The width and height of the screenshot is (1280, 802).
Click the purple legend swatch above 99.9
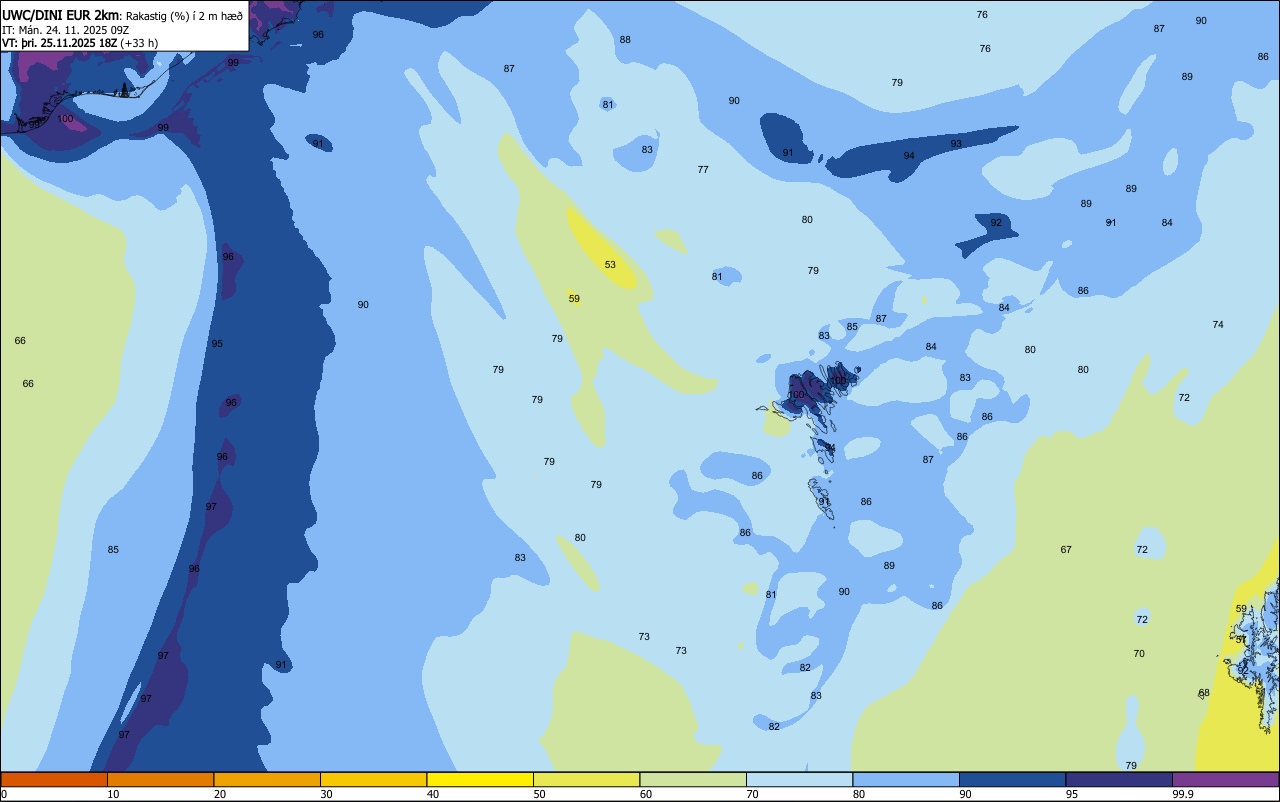coord(1225,779)
